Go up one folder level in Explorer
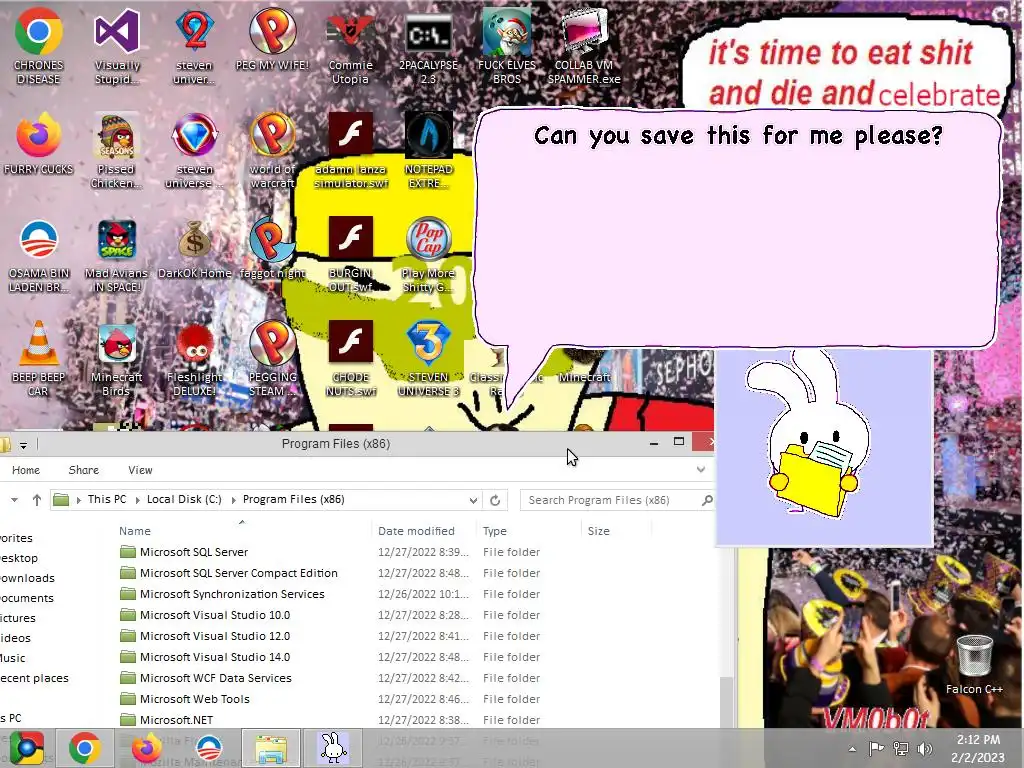The image size is (1024, 768). 37,500
